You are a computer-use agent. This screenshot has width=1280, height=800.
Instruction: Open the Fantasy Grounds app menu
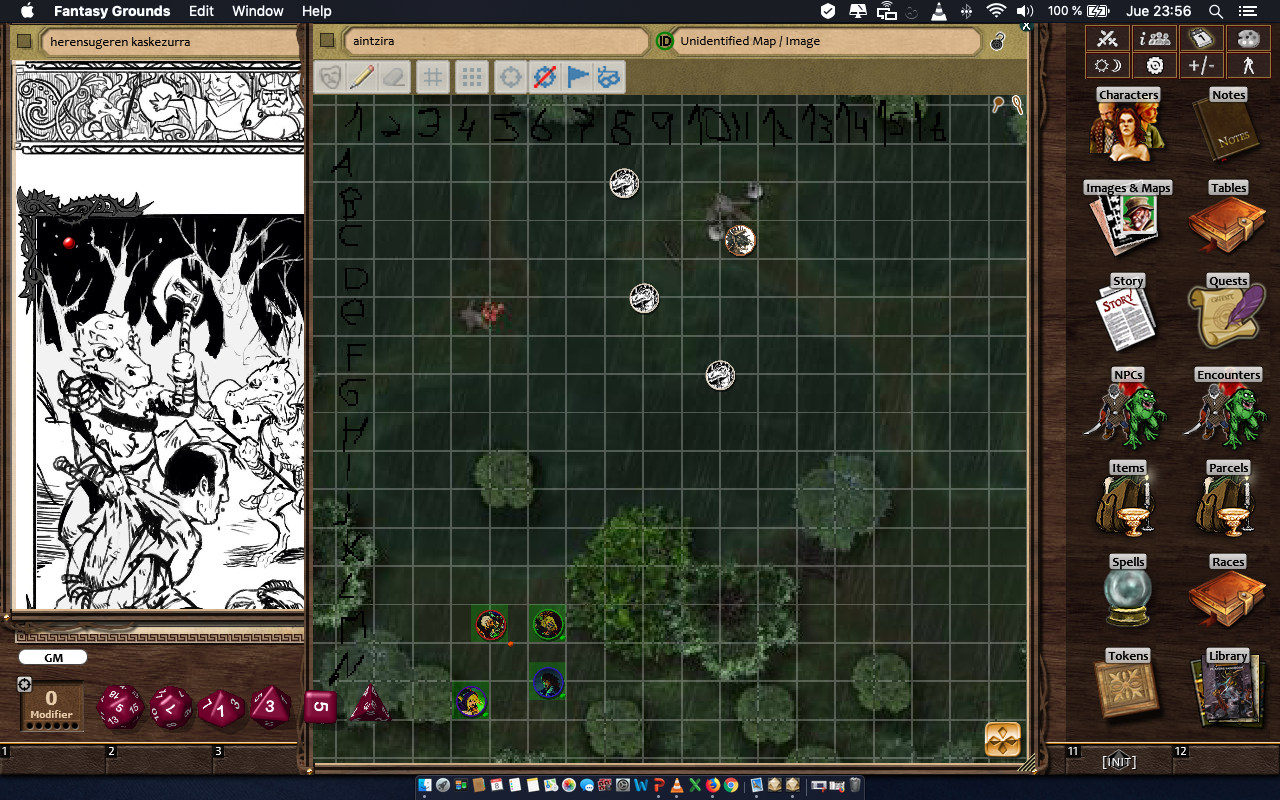tap(112, 11)
